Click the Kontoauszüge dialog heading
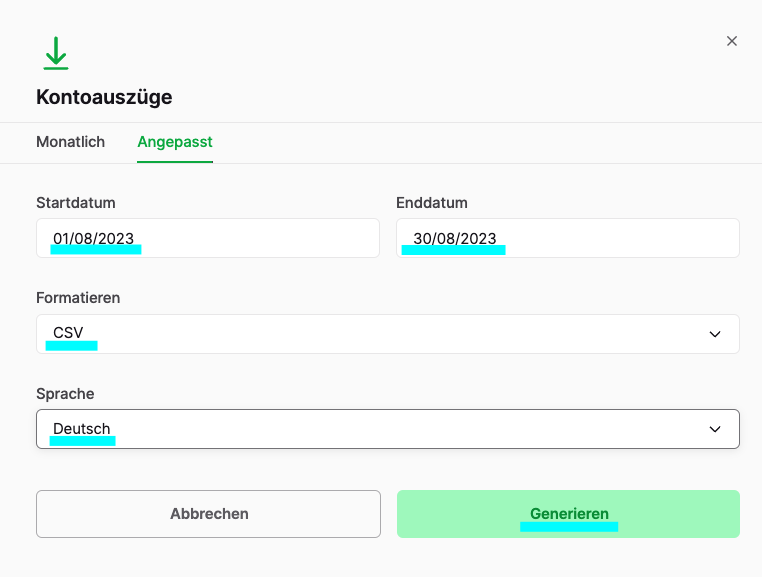The height and width of the screenshot is (577, 762). (104, 97)
